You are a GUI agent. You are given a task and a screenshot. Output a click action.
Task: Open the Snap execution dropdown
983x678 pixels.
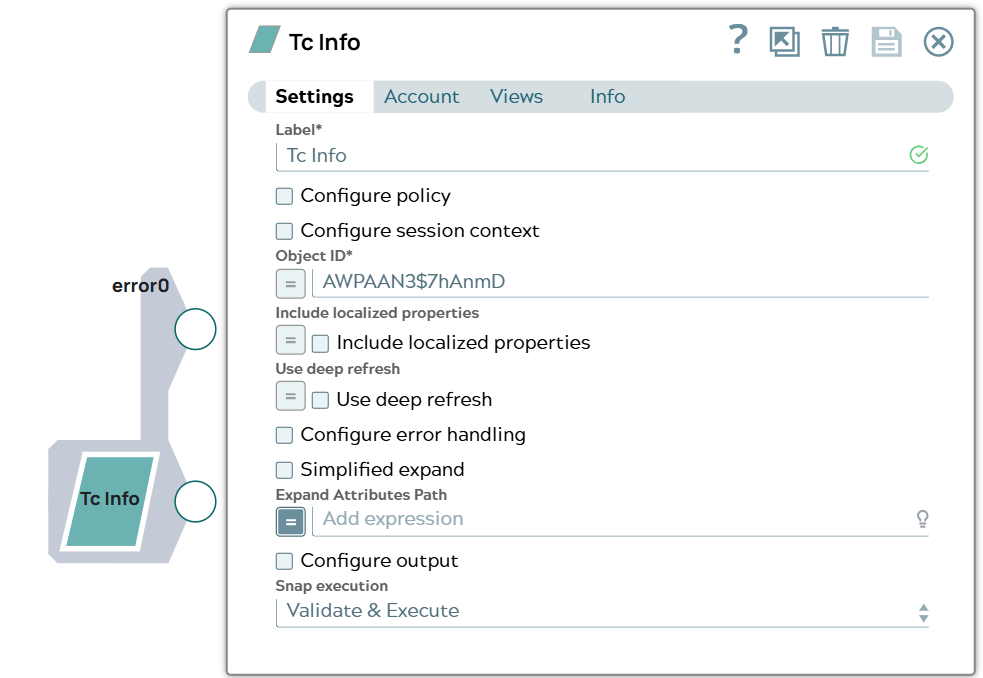(602, 612)
